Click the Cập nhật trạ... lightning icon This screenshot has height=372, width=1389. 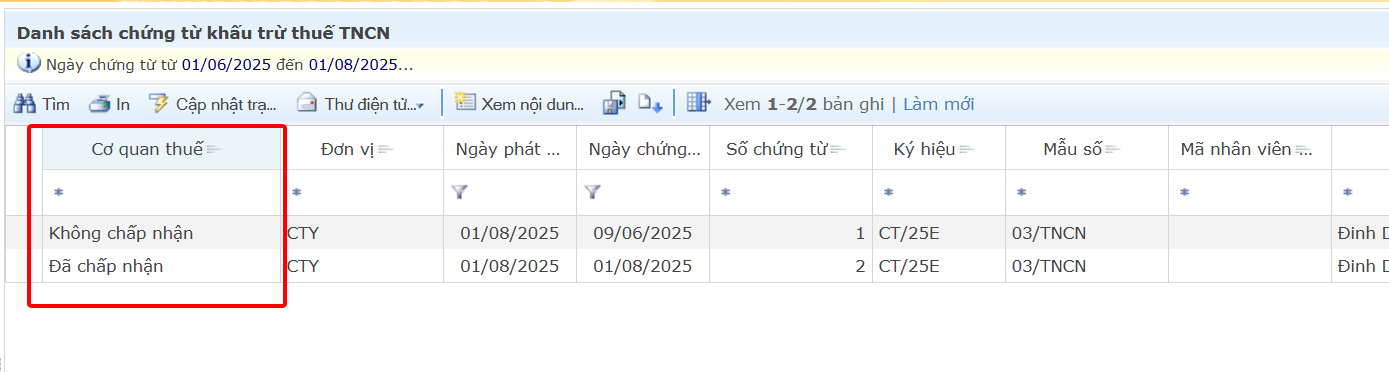point(158,104)
